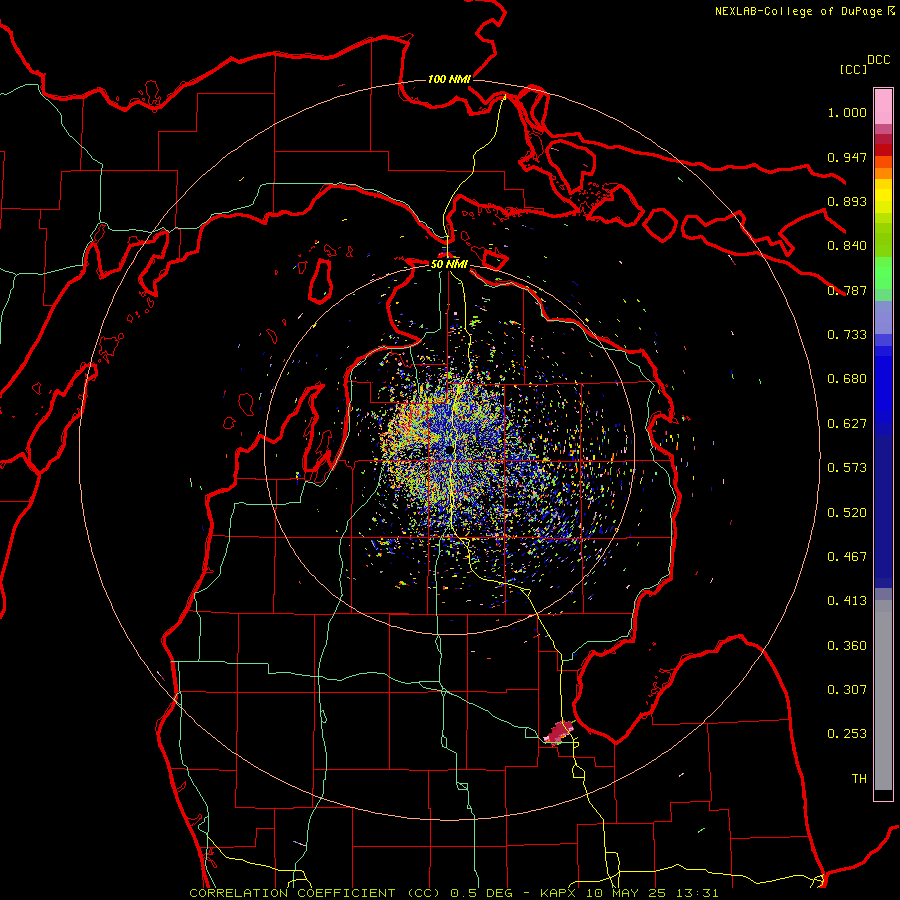900x900 pixels.
Task: Click the 0.467 color scale value
Action: pyautogui.click(x=847, y=557)
